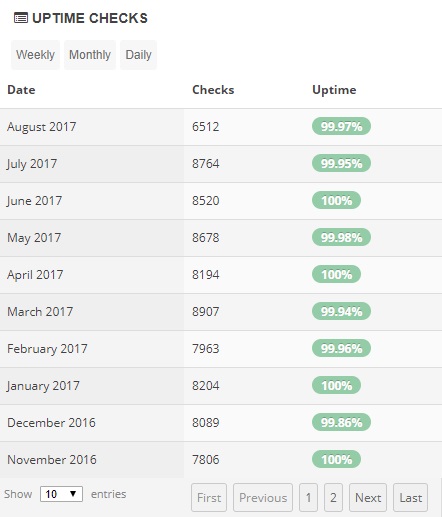Image resolution: width=442 pixels, height=517 pixels.
Task: Click the 8764 checks value for July 2017
Action: 206,164
